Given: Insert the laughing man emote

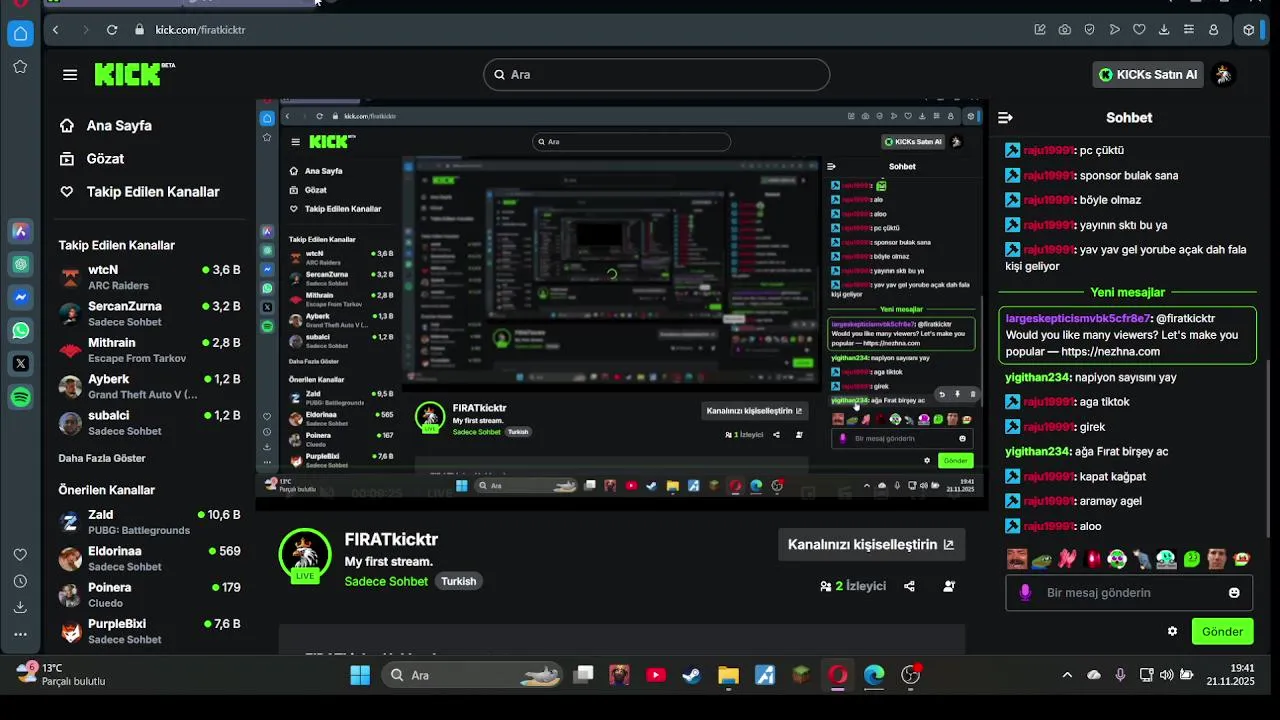Looking at the screenshot, I should (1017, 559).
